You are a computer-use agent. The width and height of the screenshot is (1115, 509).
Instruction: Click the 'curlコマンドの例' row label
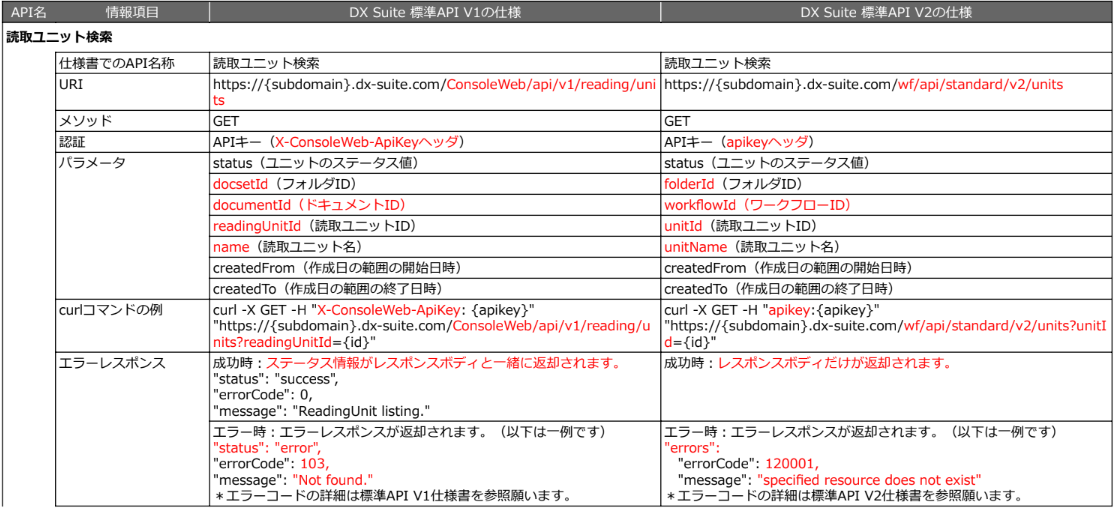tap(111, 310)
